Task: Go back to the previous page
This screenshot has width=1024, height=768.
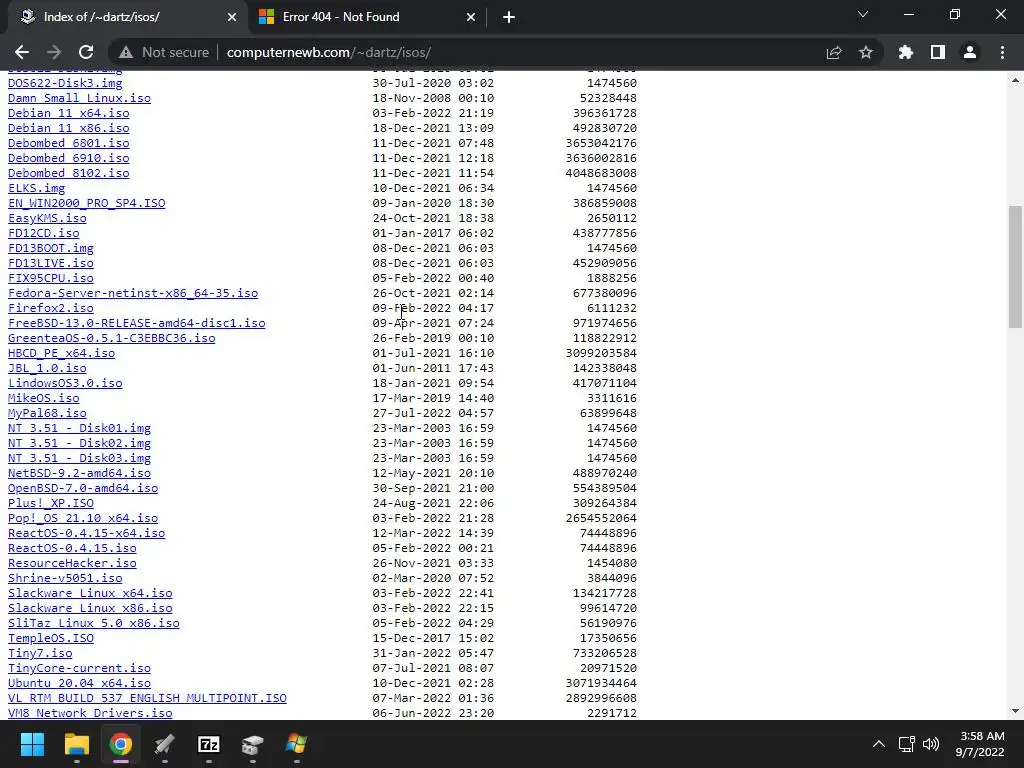Action: pos(22,52)
